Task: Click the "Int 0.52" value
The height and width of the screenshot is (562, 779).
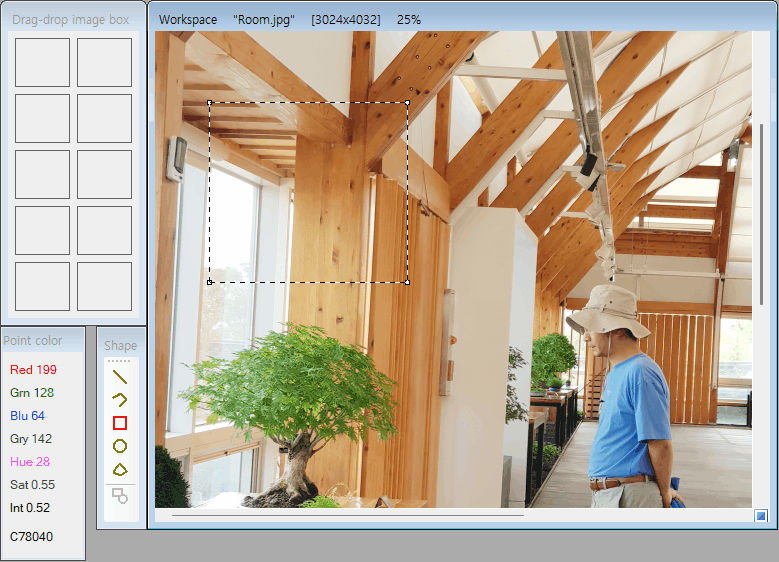Action: coord(30,508)
